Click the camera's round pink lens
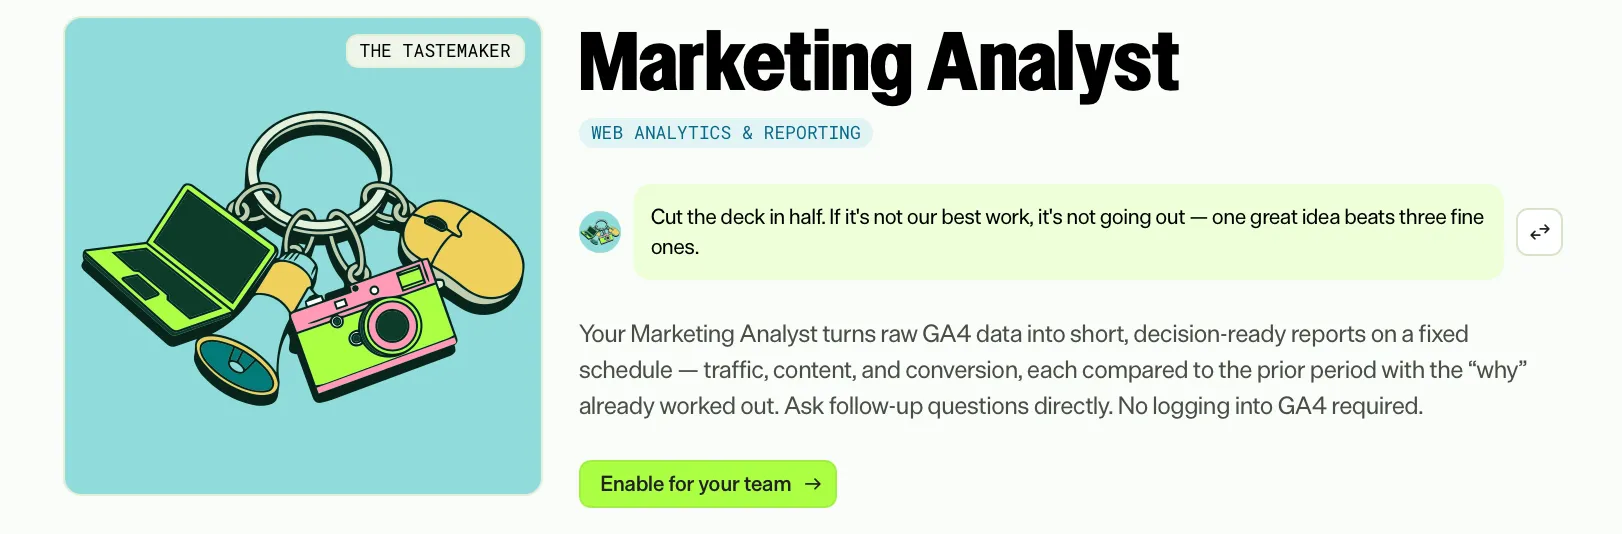The image size is (1622, 534). (x=391, y=325)
